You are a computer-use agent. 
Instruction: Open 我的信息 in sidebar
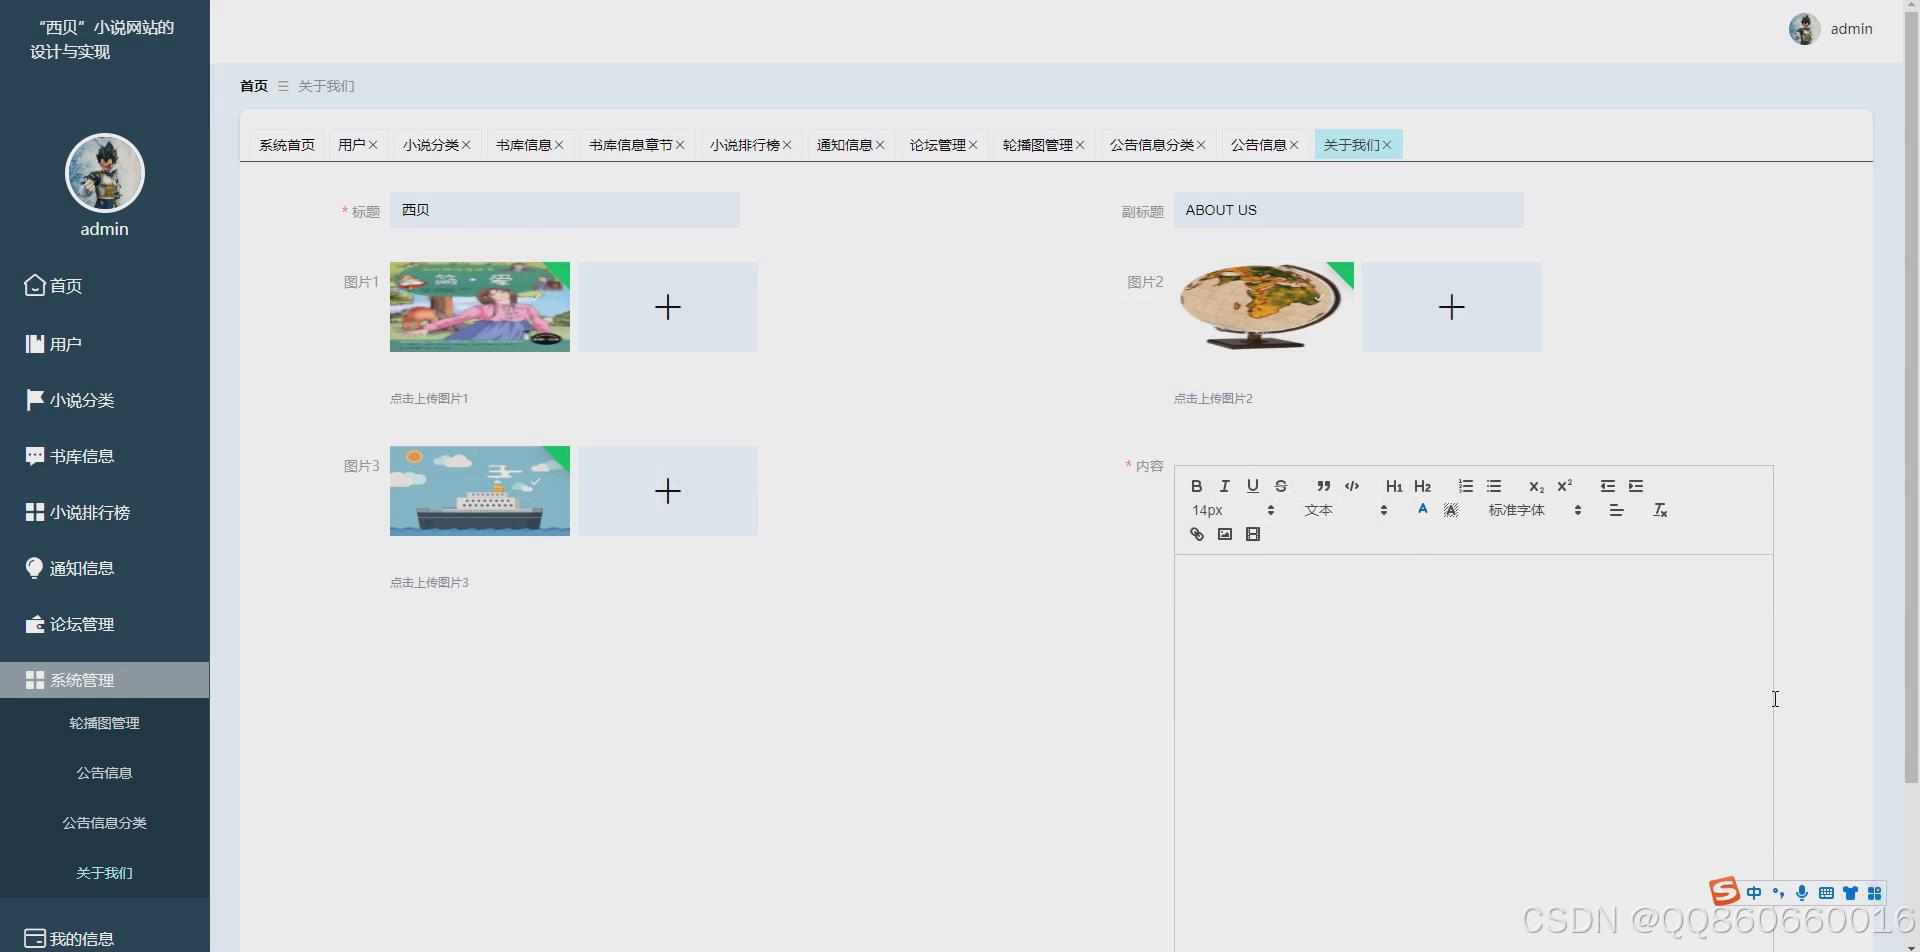tap(105, 938)
